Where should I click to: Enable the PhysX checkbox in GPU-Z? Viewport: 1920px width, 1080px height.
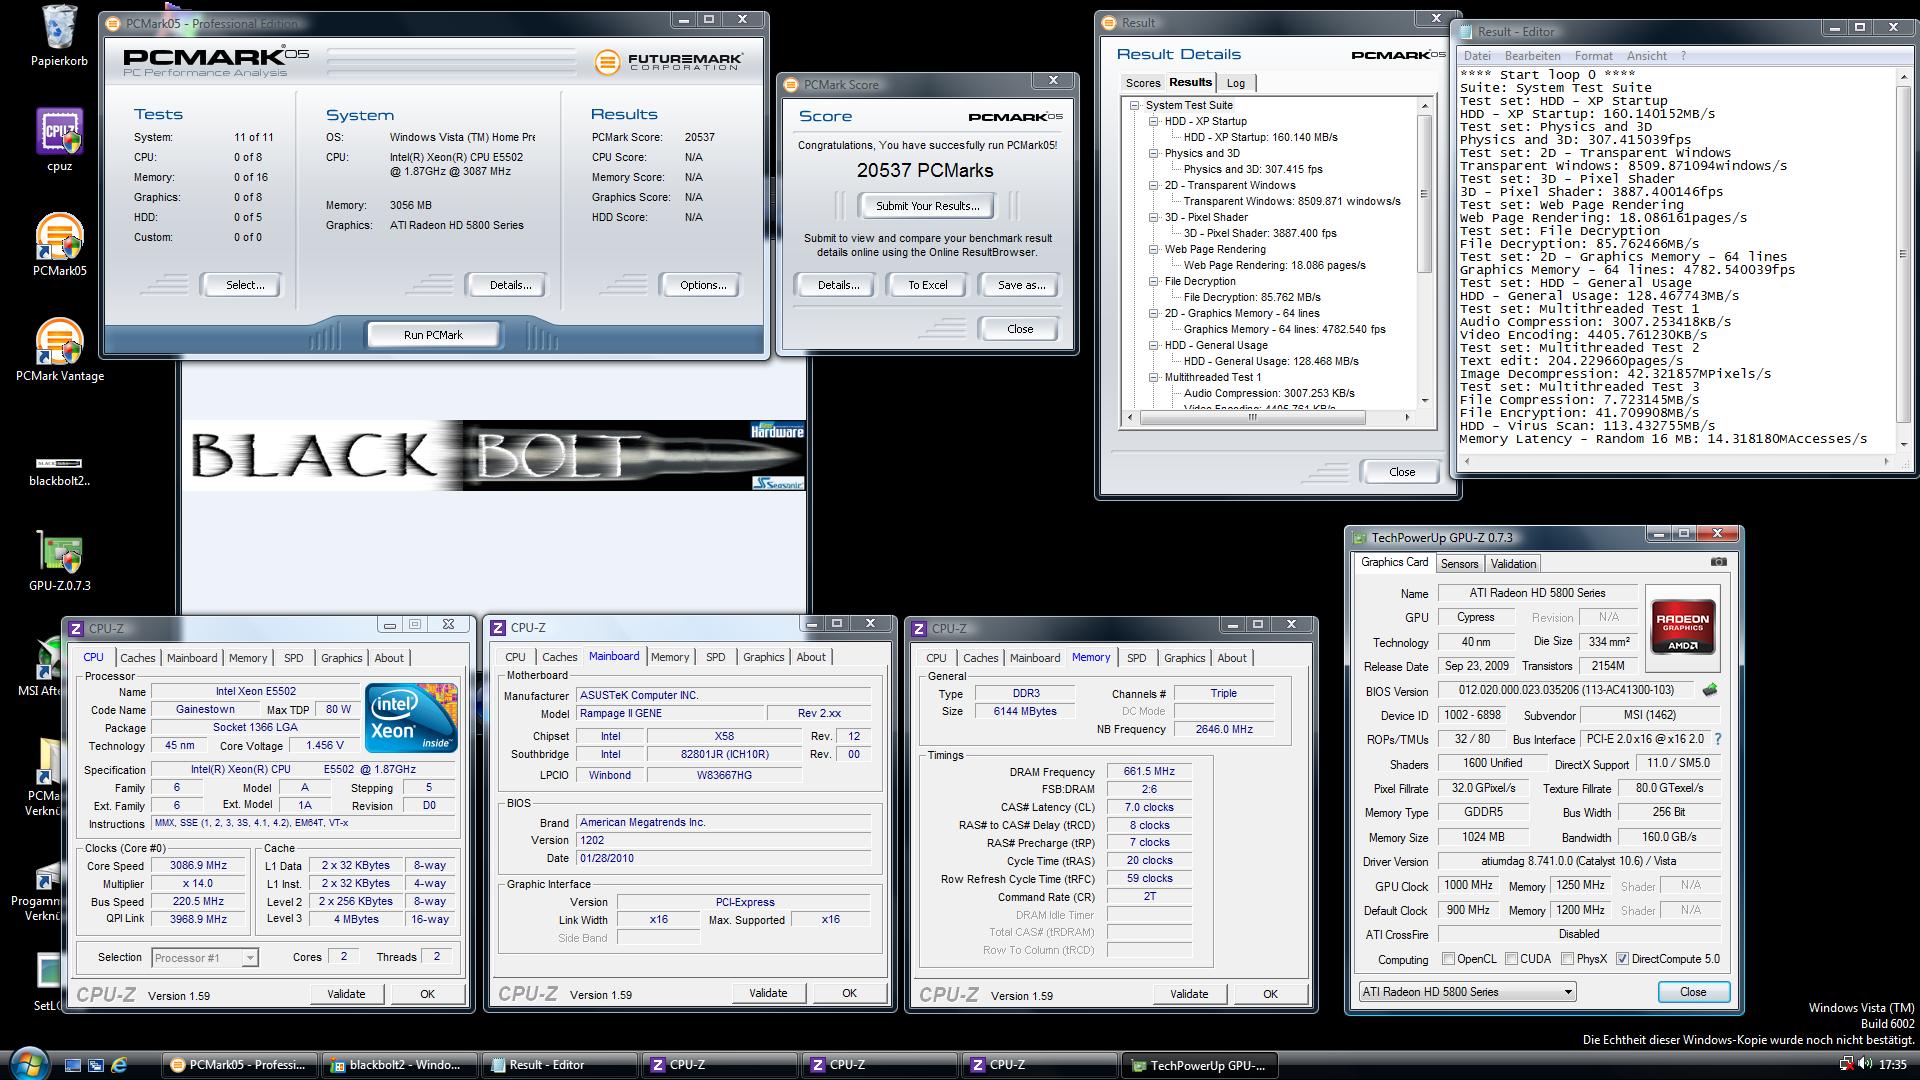click(1566, 959)
